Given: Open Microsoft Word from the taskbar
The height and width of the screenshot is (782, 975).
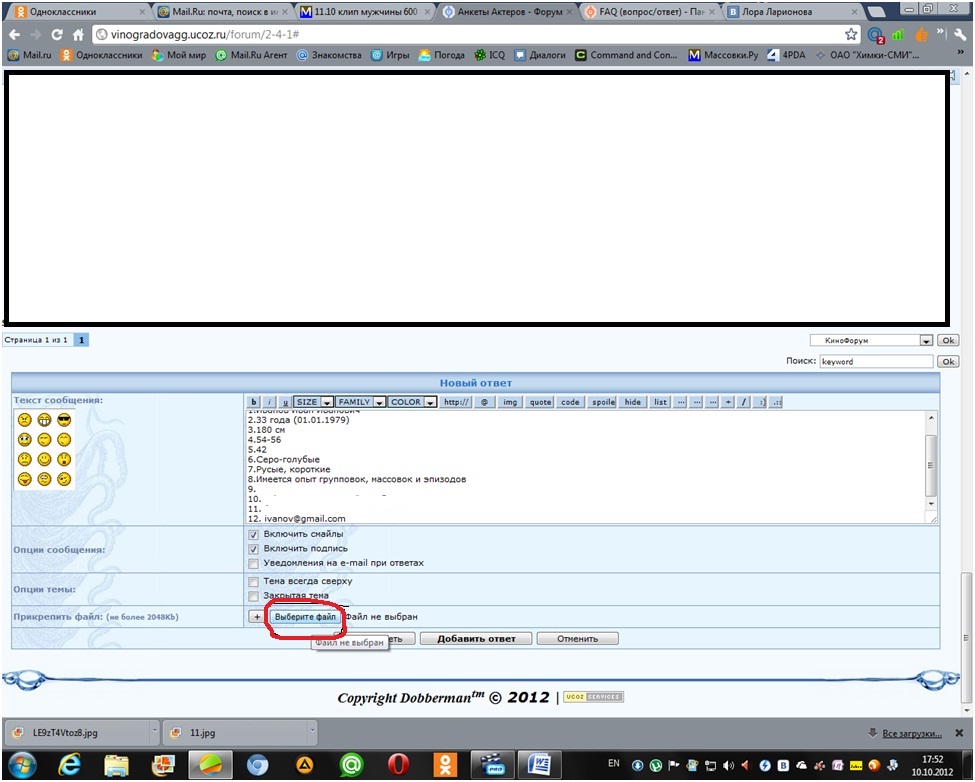Looking at the screenshot, I should coord(538,765).
